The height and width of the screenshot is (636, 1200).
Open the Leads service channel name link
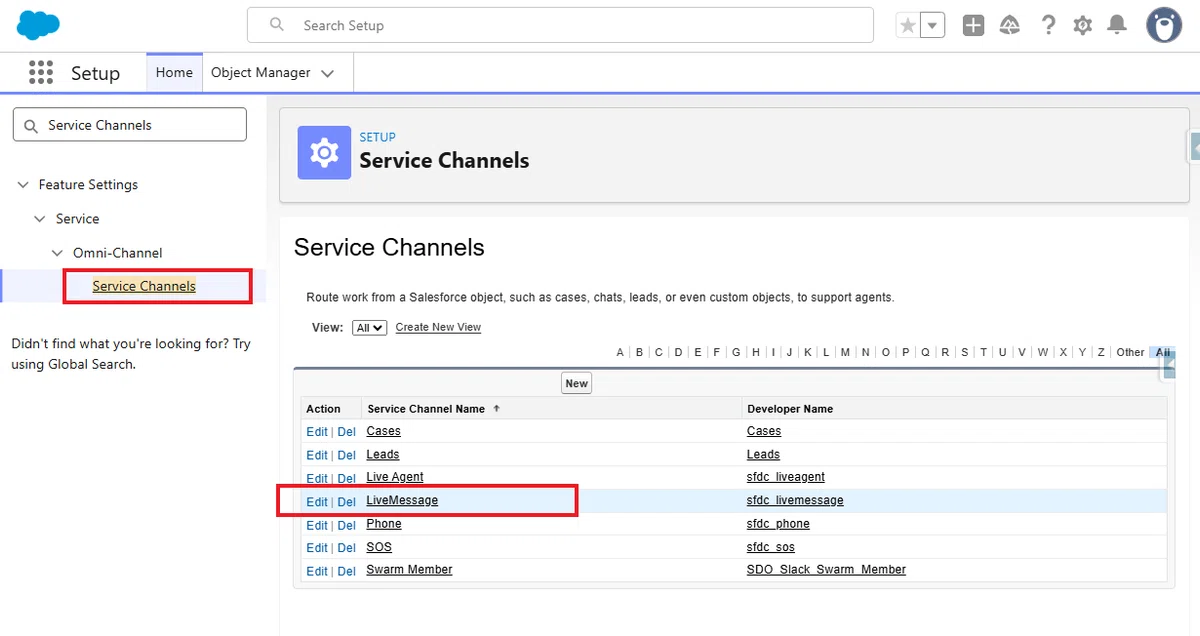point(383,454)
